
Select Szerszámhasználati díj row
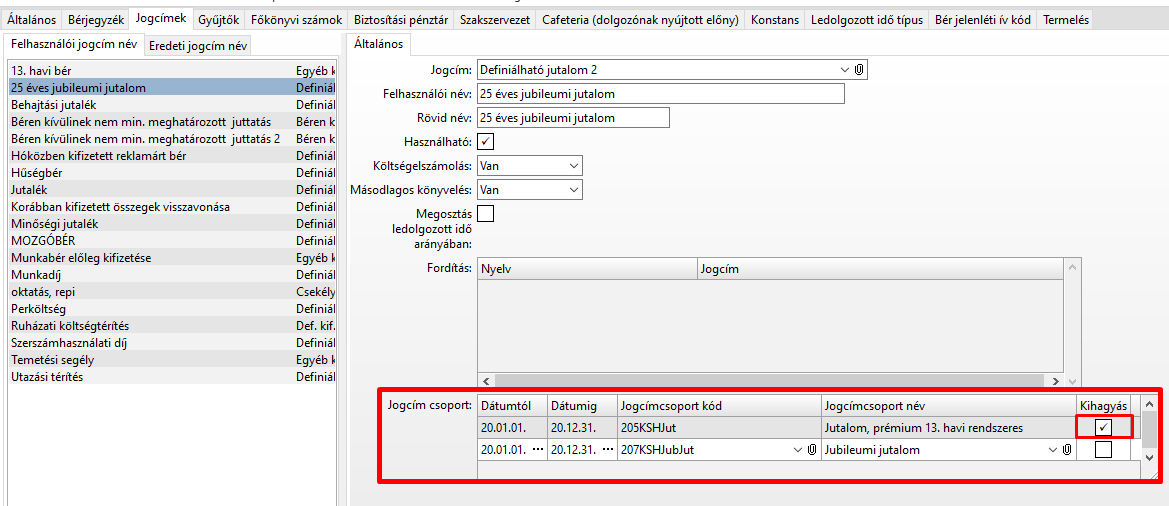(171, 343)
